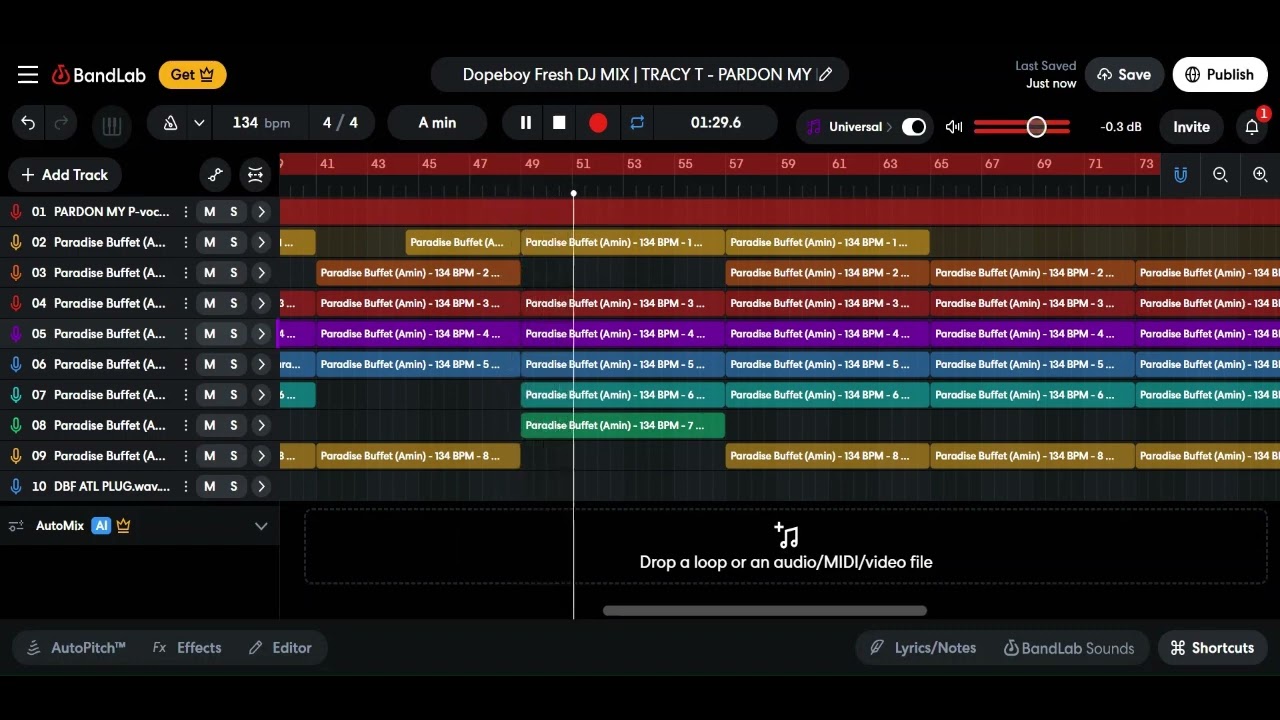Click bar 57 on the ruler
The image size is (1280, 720).
pos(736,164)
